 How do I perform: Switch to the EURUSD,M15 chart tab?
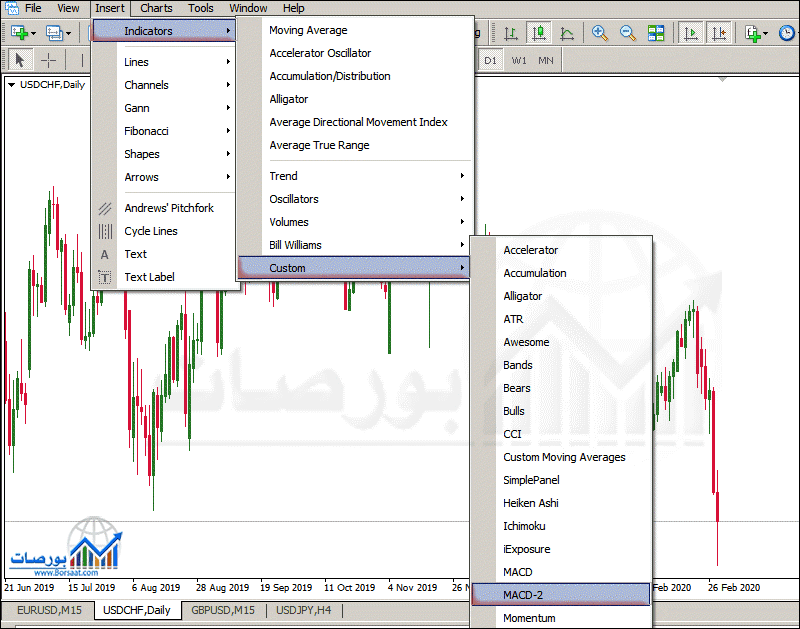[49, 610]
